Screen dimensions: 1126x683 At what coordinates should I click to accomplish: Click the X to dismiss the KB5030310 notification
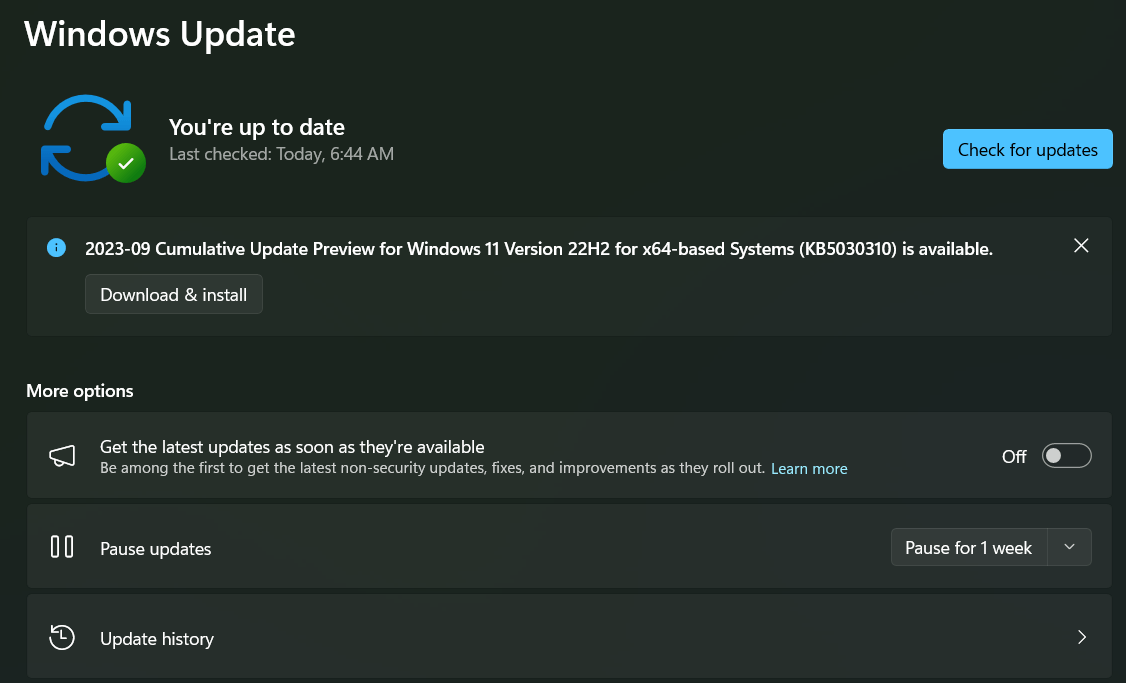1081,245
